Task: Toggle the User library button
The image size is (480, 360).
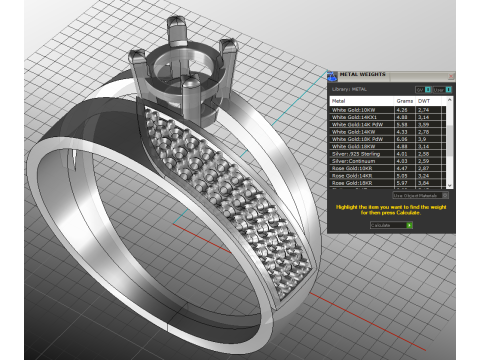Action: 442,90
